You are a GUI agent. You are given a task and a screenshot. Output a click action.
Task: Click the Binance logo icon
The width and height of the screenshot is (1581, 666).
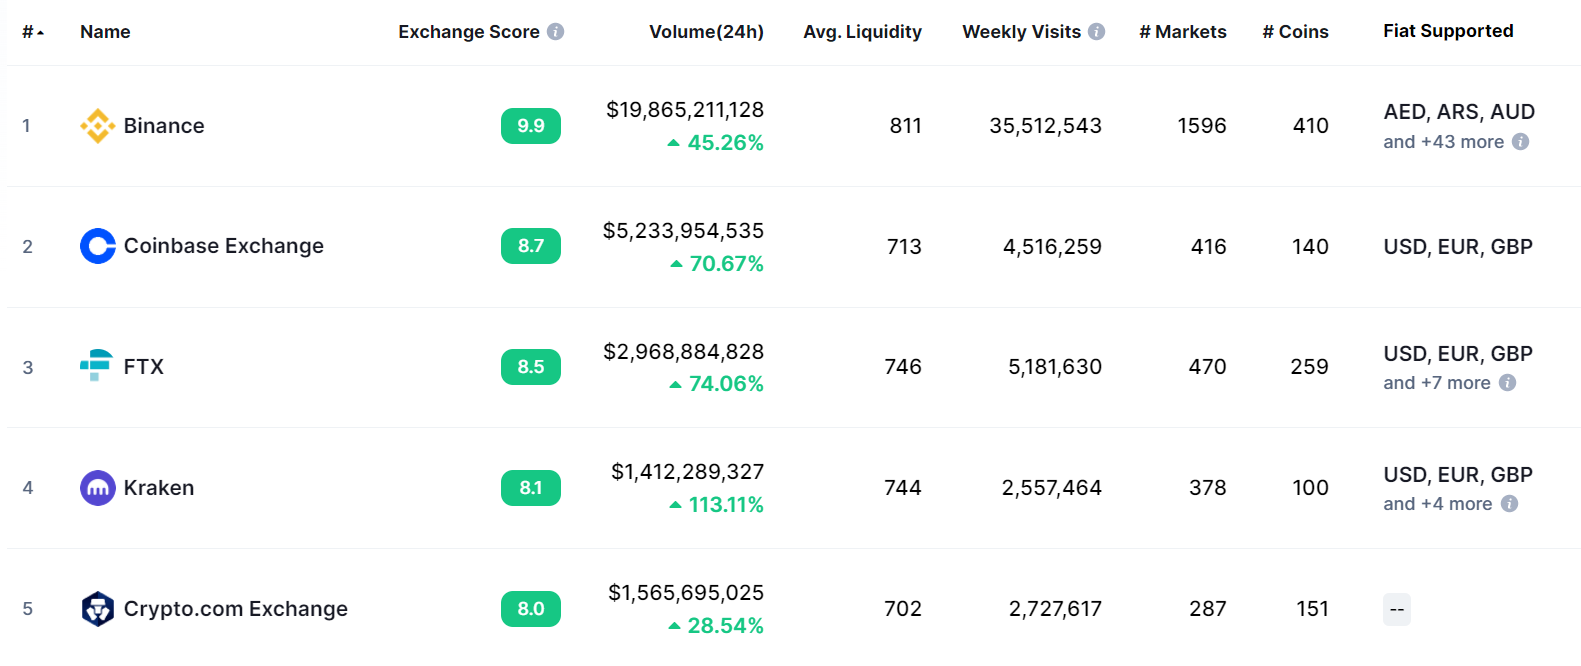97,126
